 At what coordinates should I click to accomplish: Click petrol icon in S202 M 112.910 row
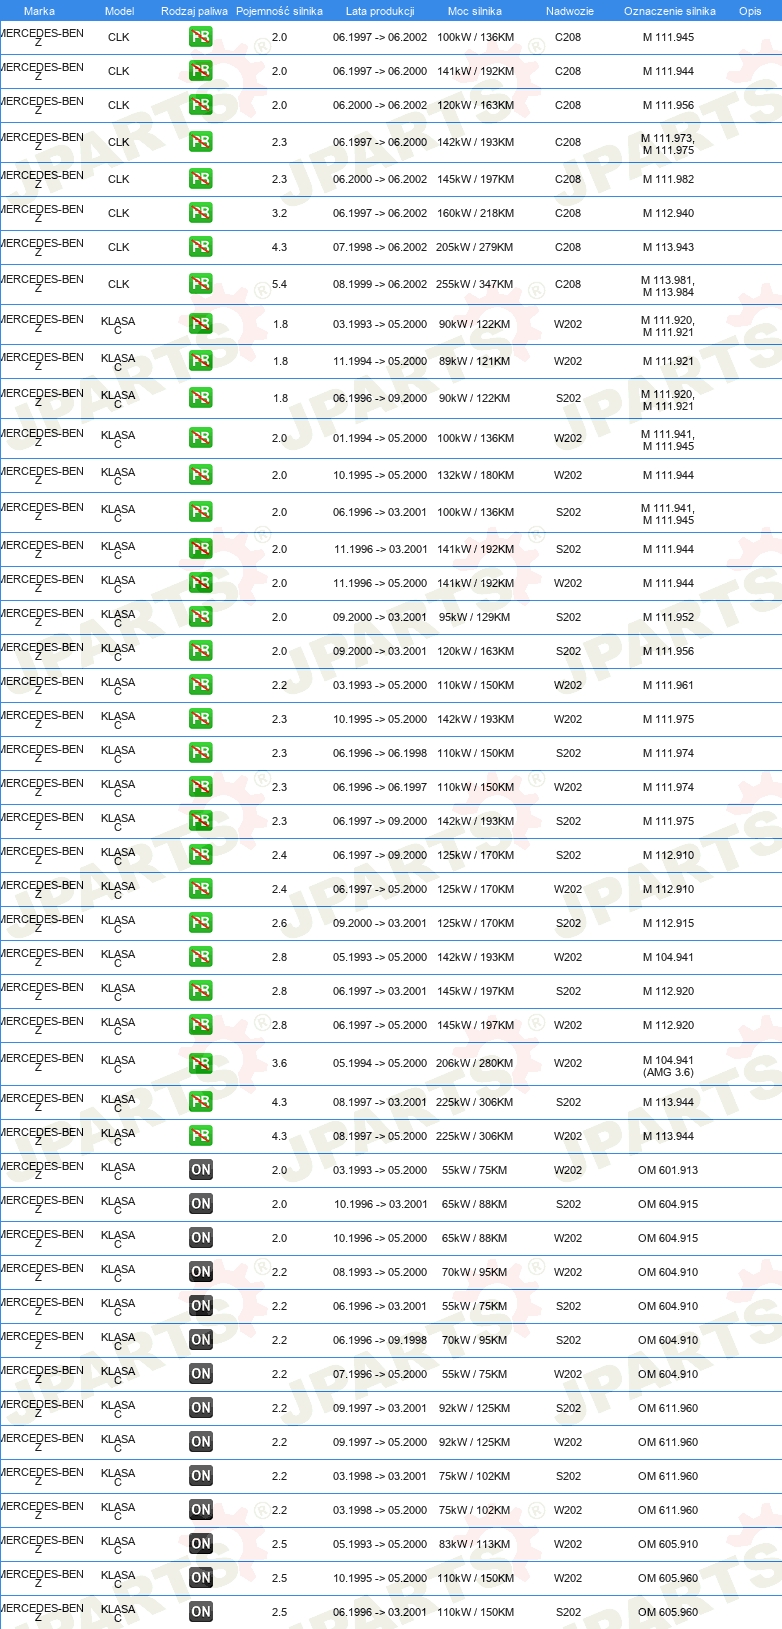pos(201,855)
